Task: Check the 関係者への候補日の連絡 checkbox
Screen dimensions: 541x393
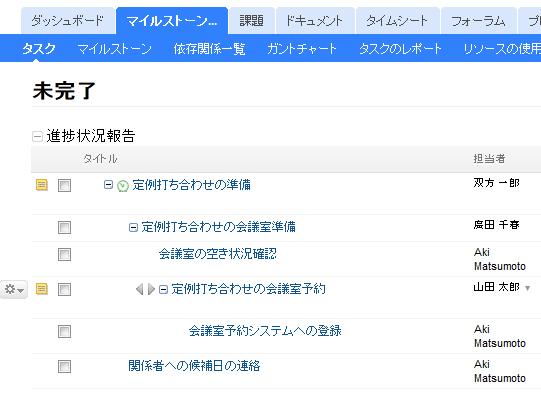Action: (x=65, y=366)
